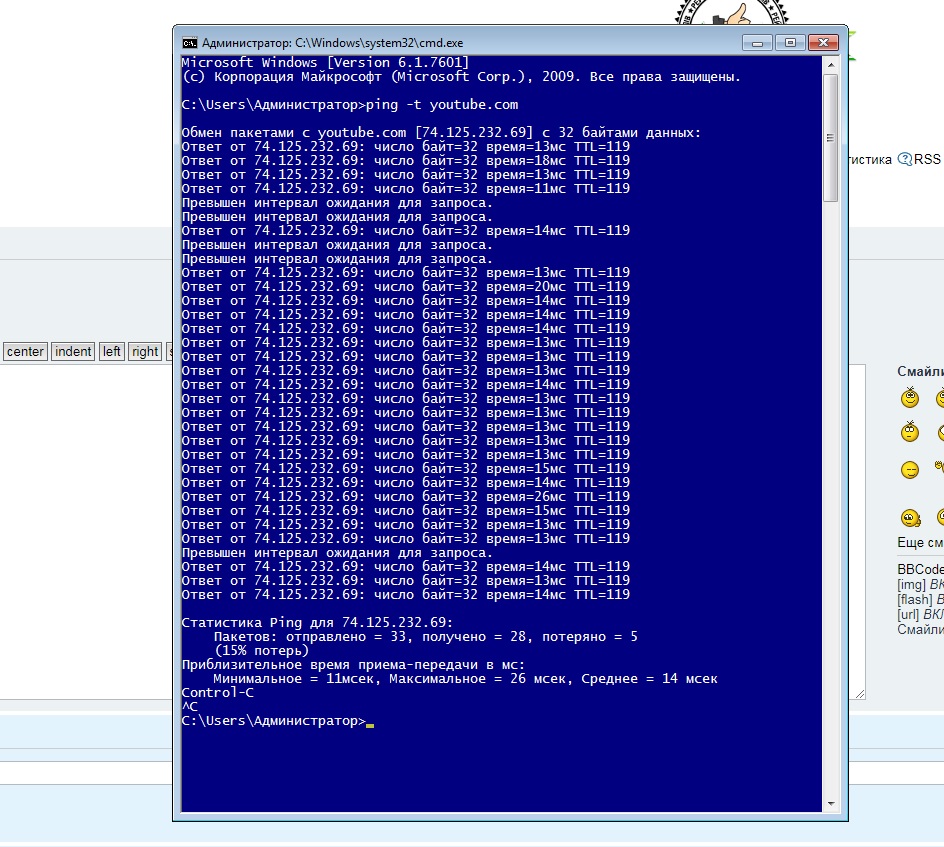Click the console vertical scrollbar thumb
This screenshot has width=944, height=847.
pyautogui.click(x=831, y=138)
